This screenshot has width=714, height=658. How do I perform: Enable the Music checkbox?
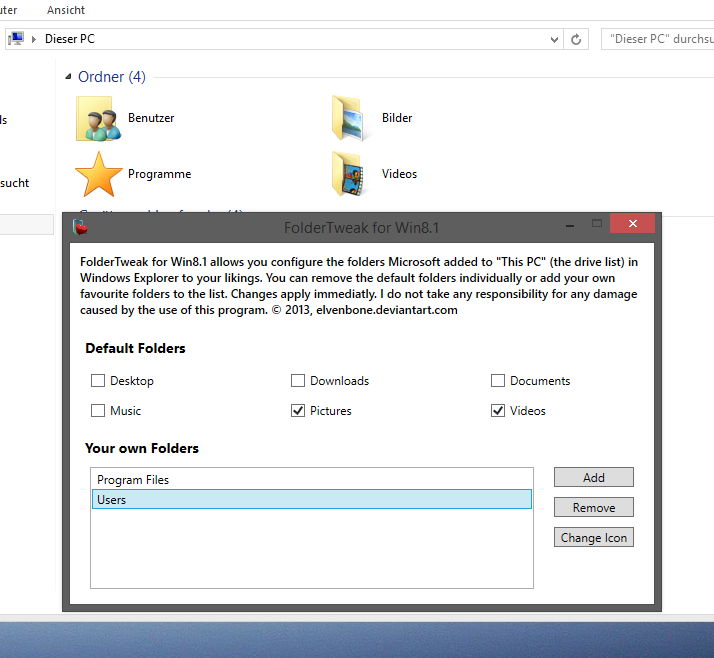point(98,411)
